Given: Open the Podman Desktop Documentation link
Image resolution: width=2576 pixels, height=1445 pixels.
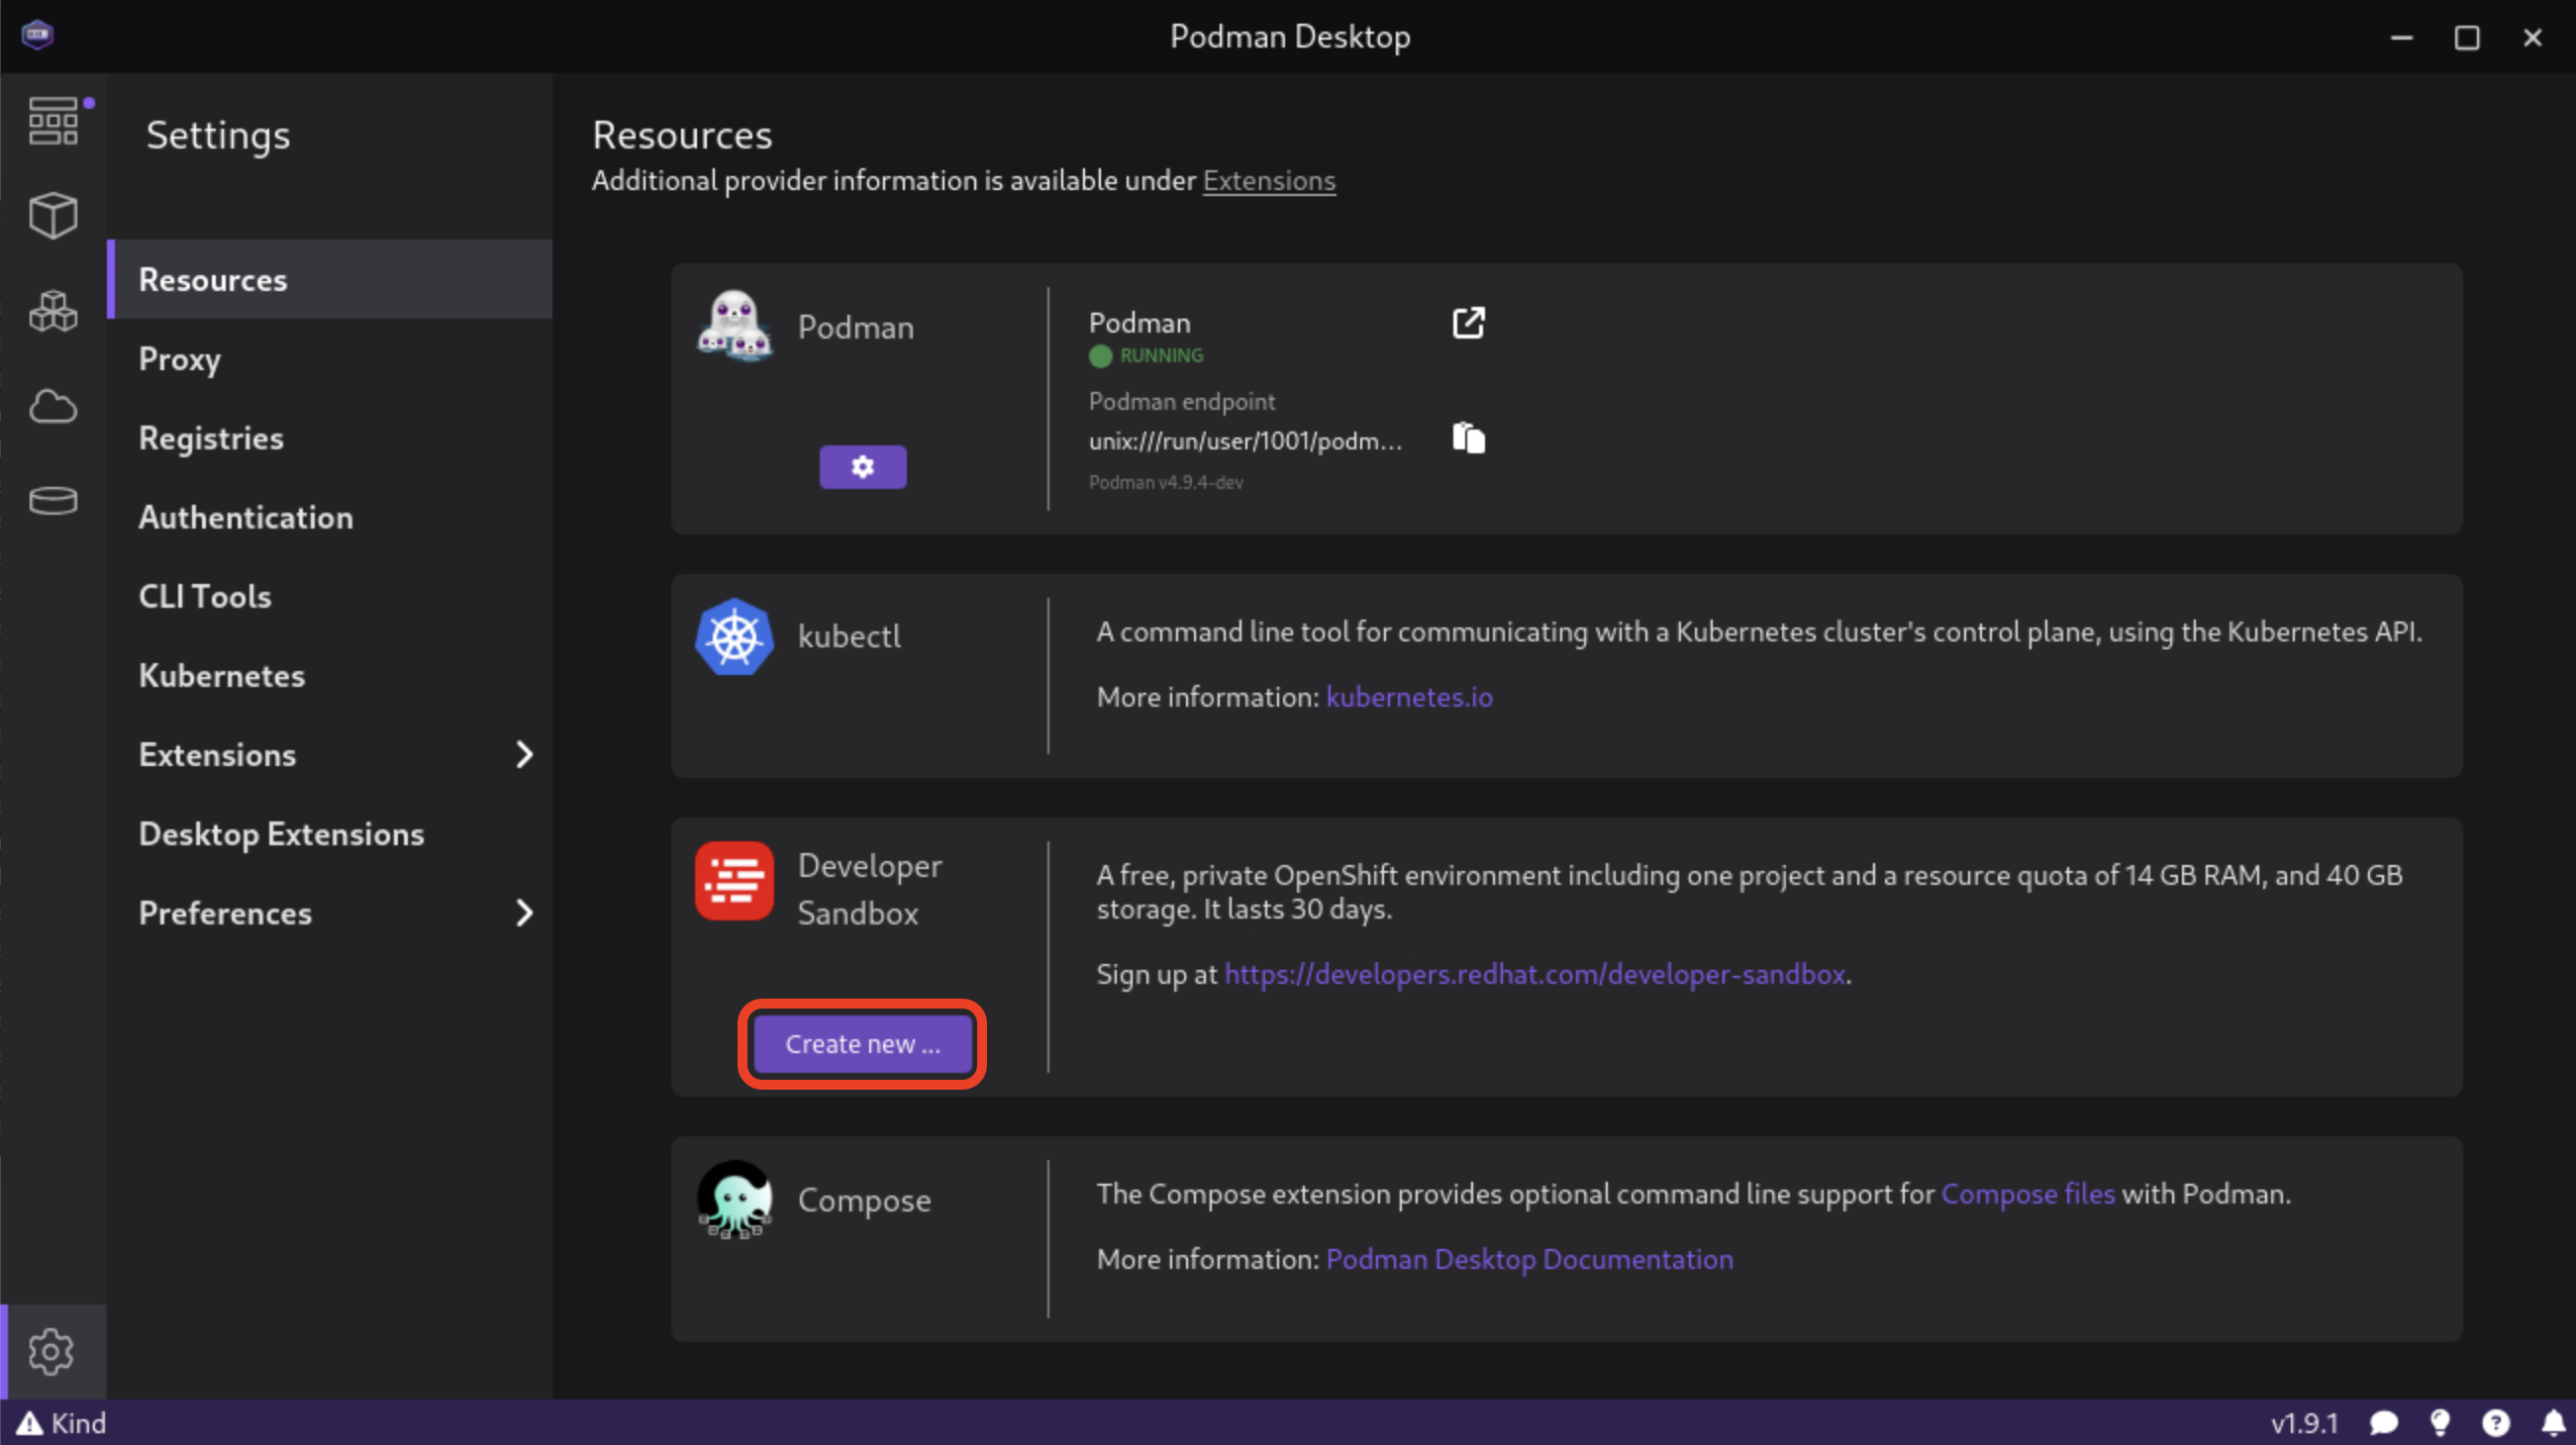Looking at the screenshot, I should click(1529, 1259).
